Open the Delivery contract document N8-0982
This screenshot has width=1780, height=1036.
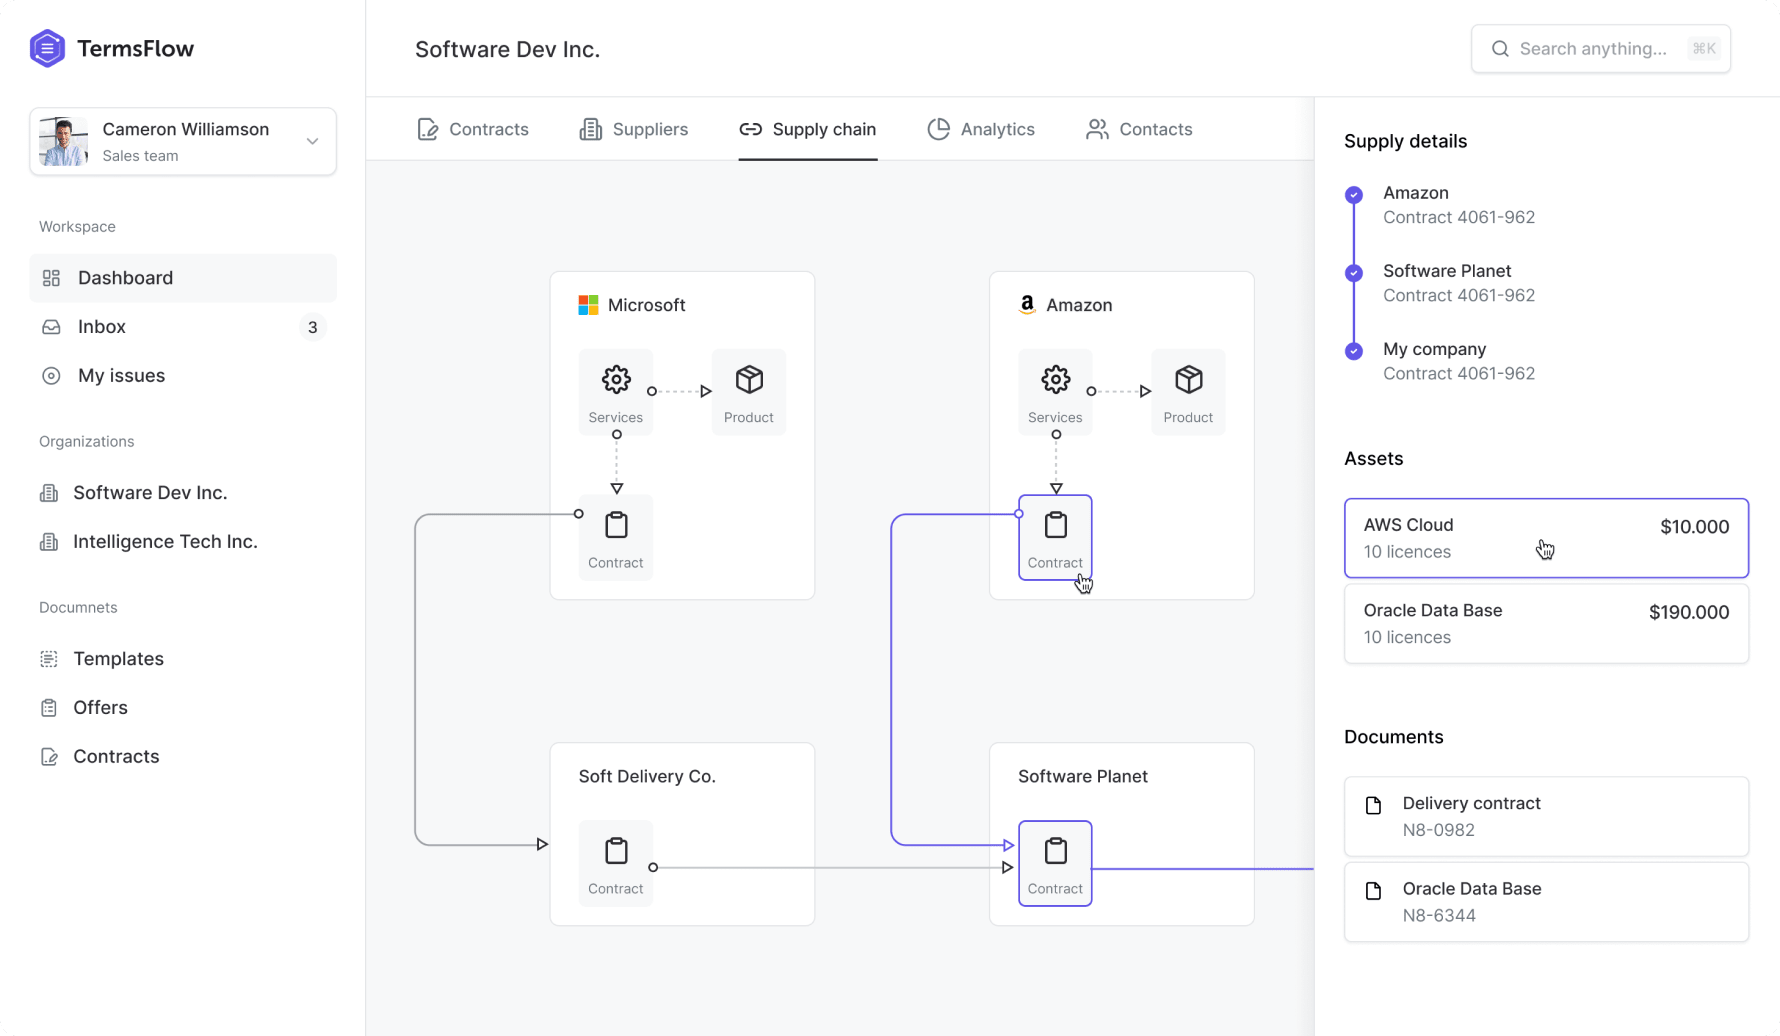1546,816
